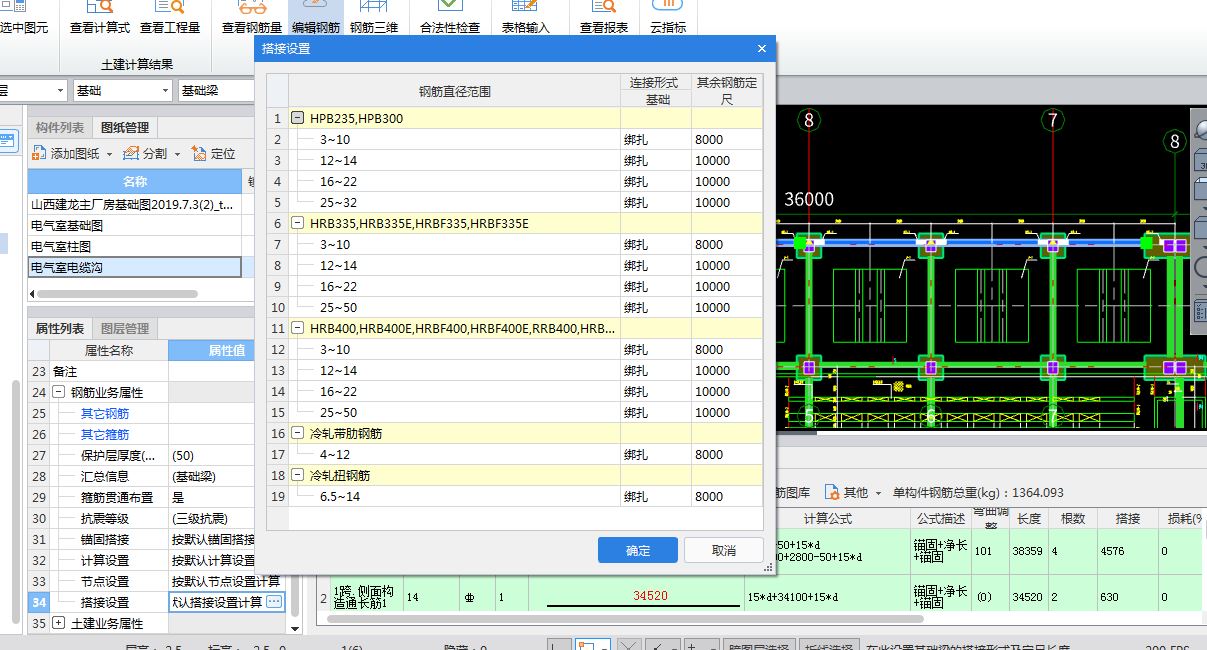The width and height of the screenshot is (1207, 650).
Task: Close the 搭接设置 dialog
Action: tap(761, 49)
